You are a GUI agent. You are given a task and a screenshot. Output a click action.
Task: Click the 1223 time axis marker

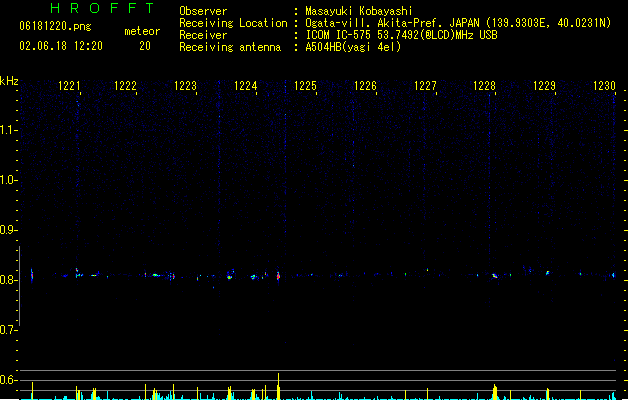185,86
